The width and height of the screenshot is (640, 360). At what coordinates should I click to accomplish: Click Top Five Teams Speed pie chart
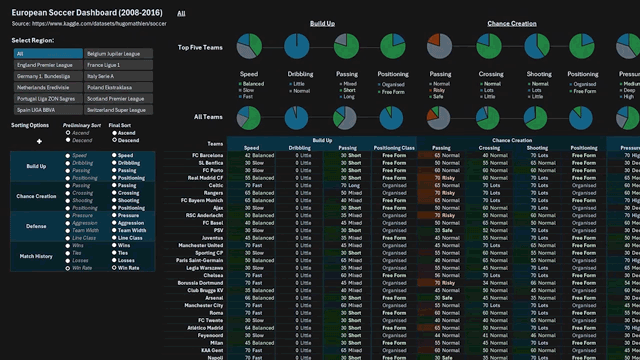click(x=249, y=46)
